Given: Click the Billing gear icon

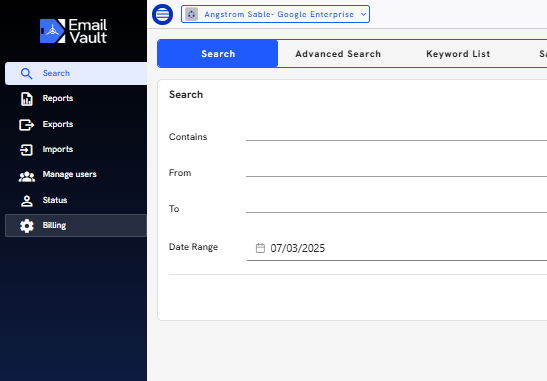Looking at the screenshot, I should click(x=27, y=226).
